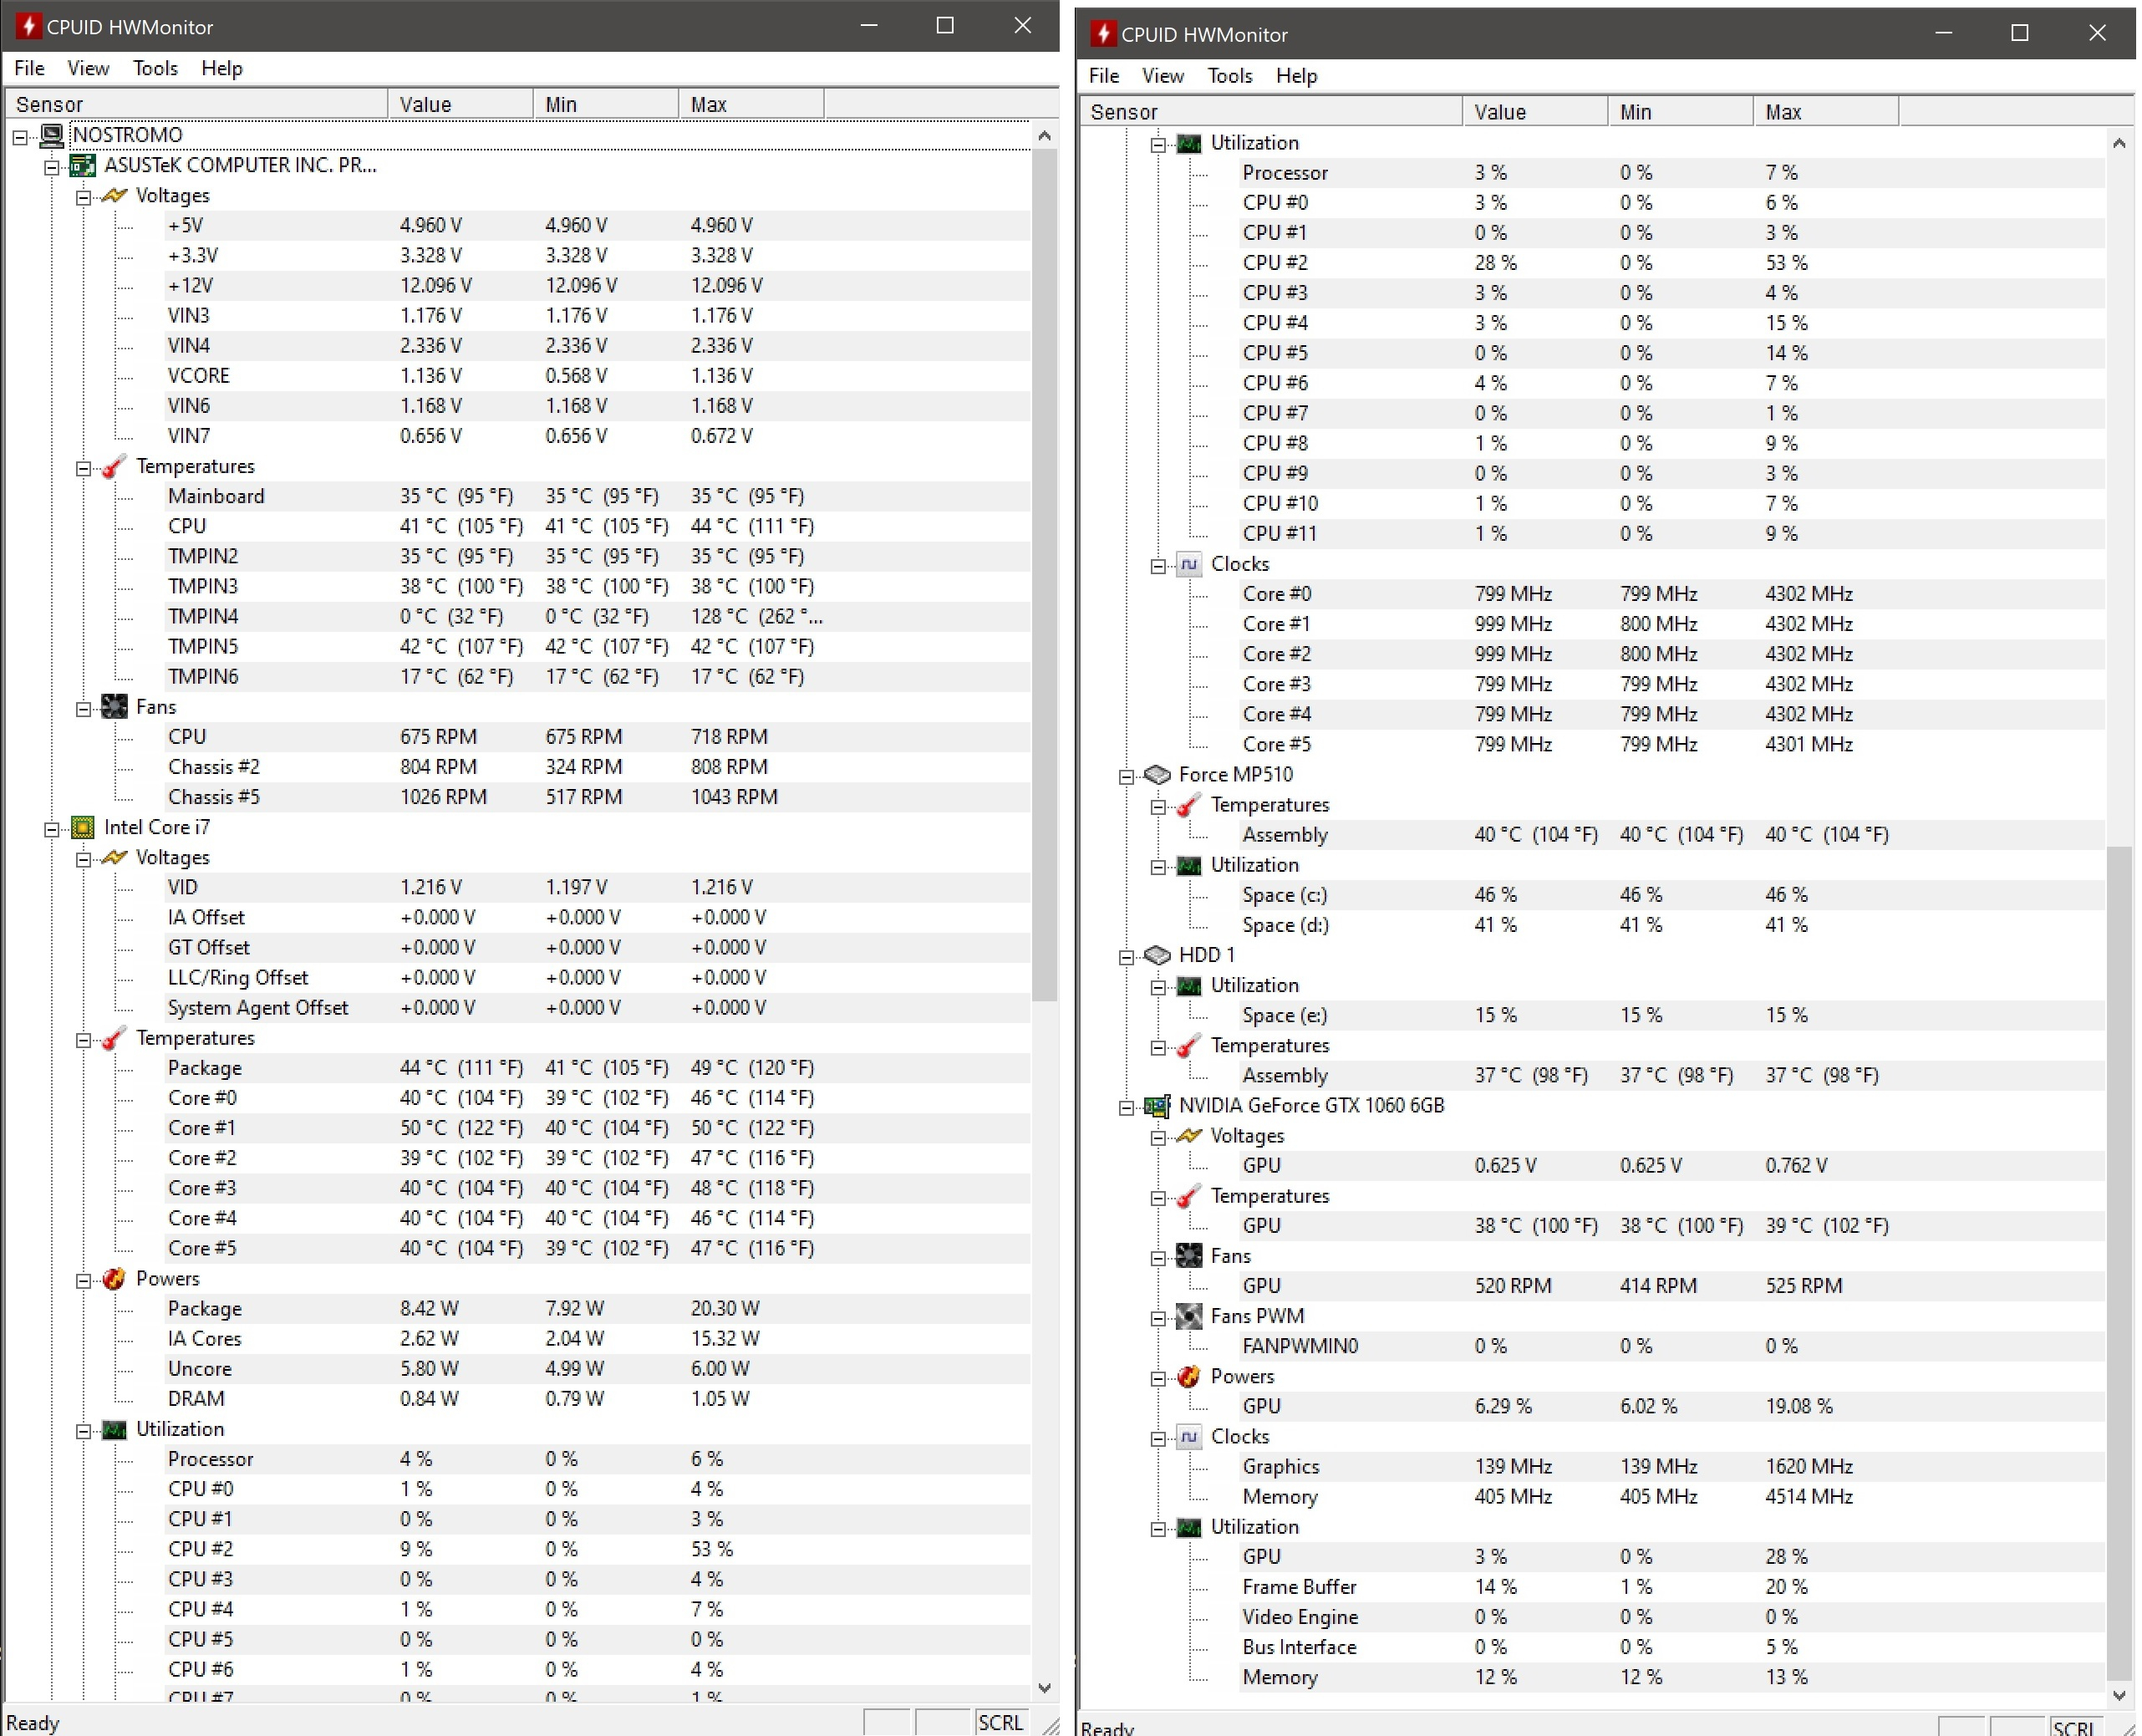Click the ASUSTeK motherboard icon
This screenshot has height=1736, width=2142.
click(84, 166)
